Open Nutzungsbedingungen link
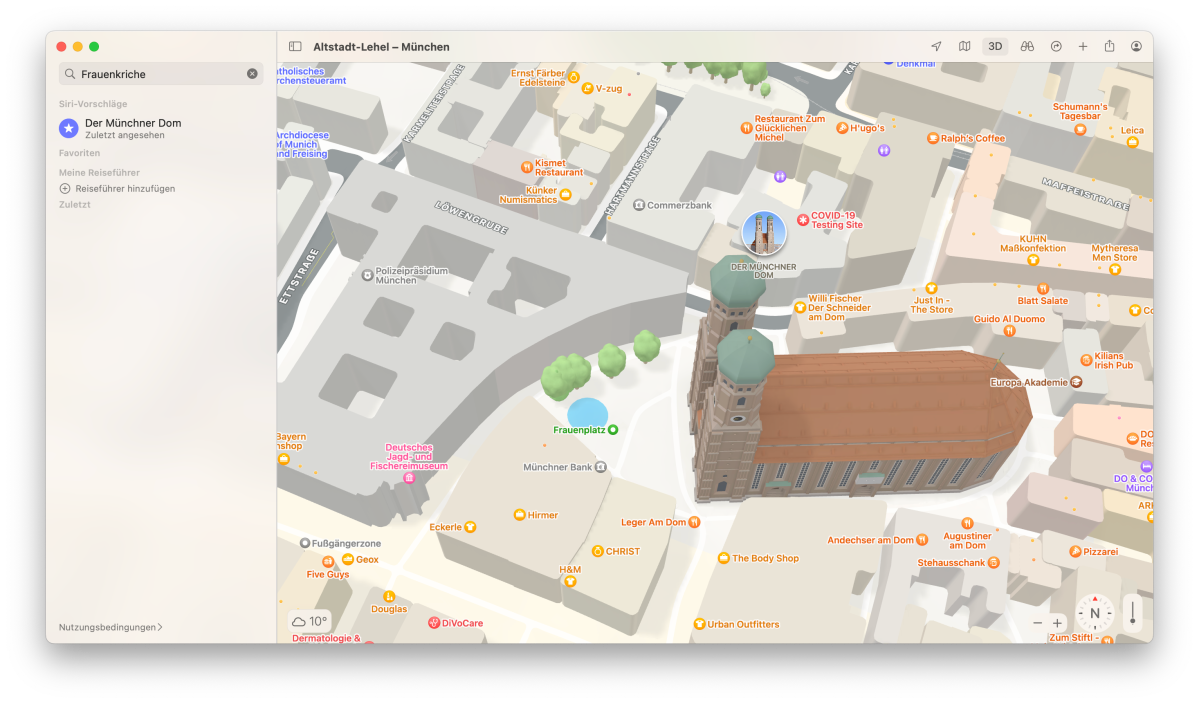The width and height of the screenshot is (1199, 704). pos(111,628)
